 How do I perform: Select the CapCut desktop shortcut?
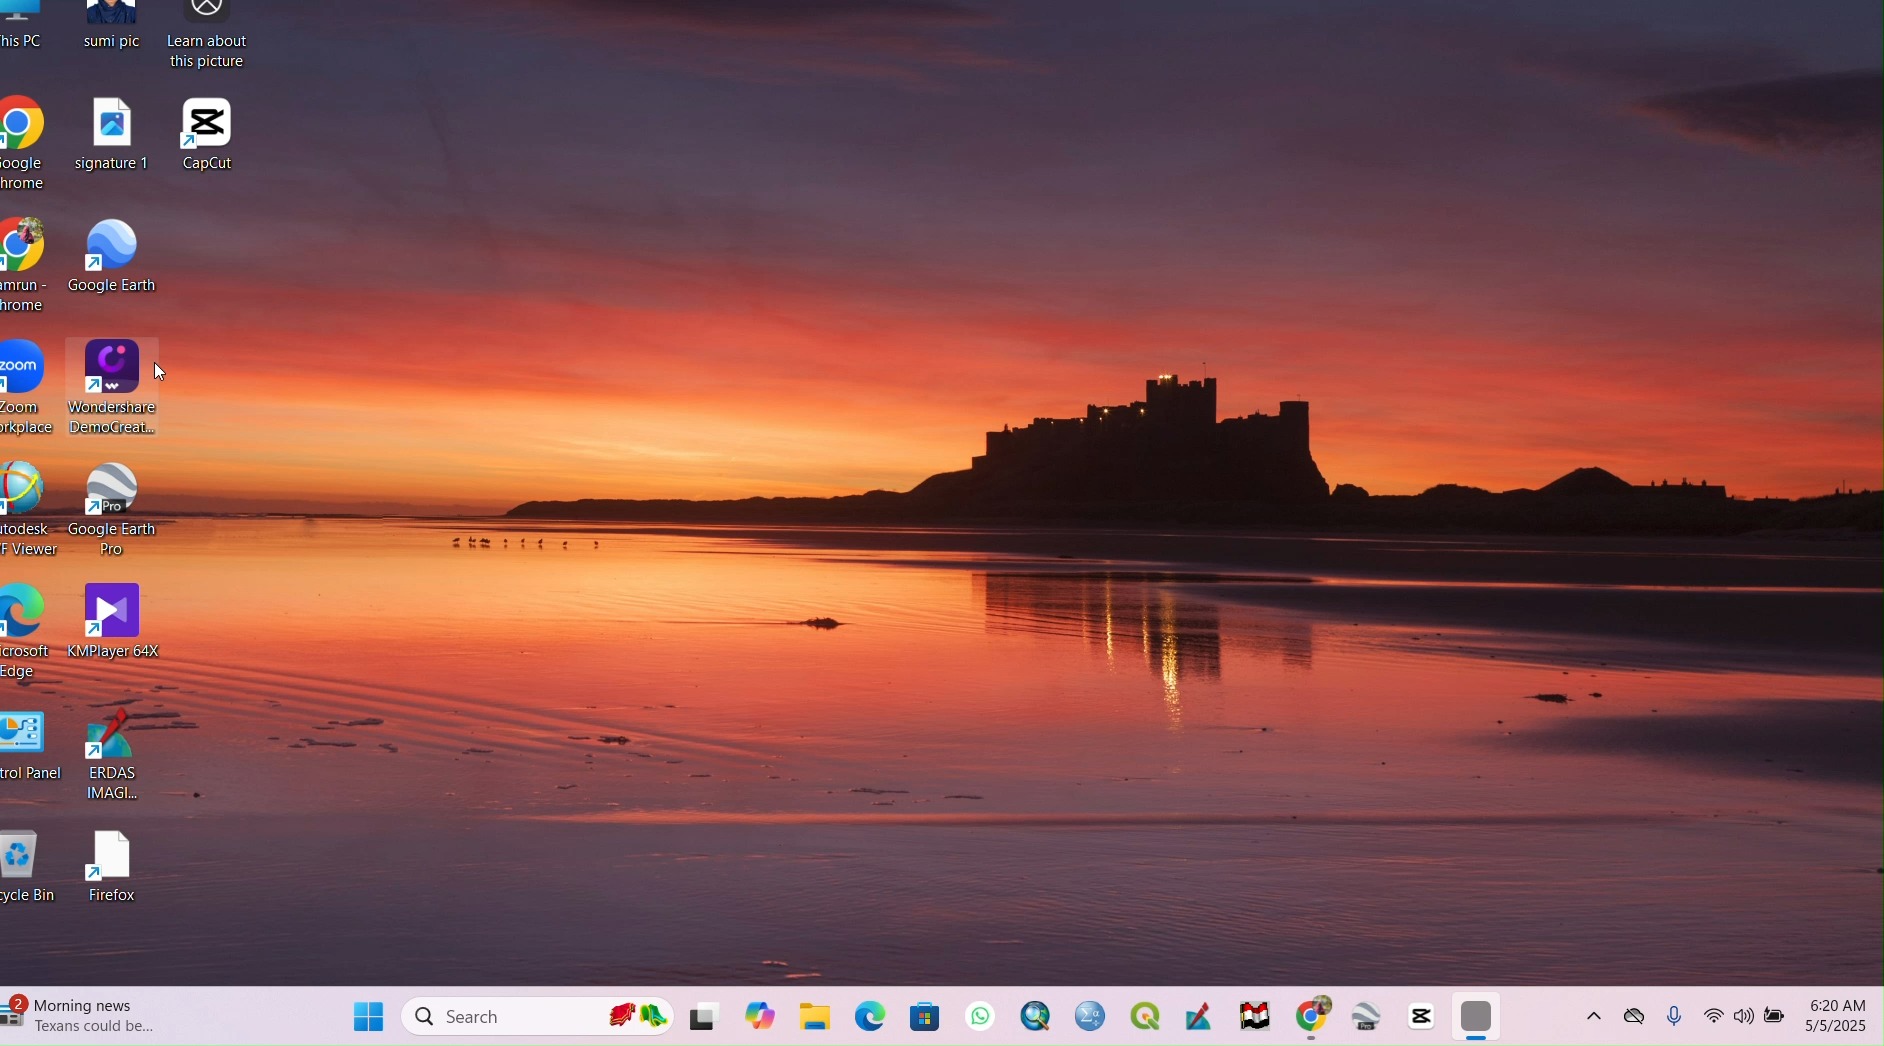pos(209,136)
